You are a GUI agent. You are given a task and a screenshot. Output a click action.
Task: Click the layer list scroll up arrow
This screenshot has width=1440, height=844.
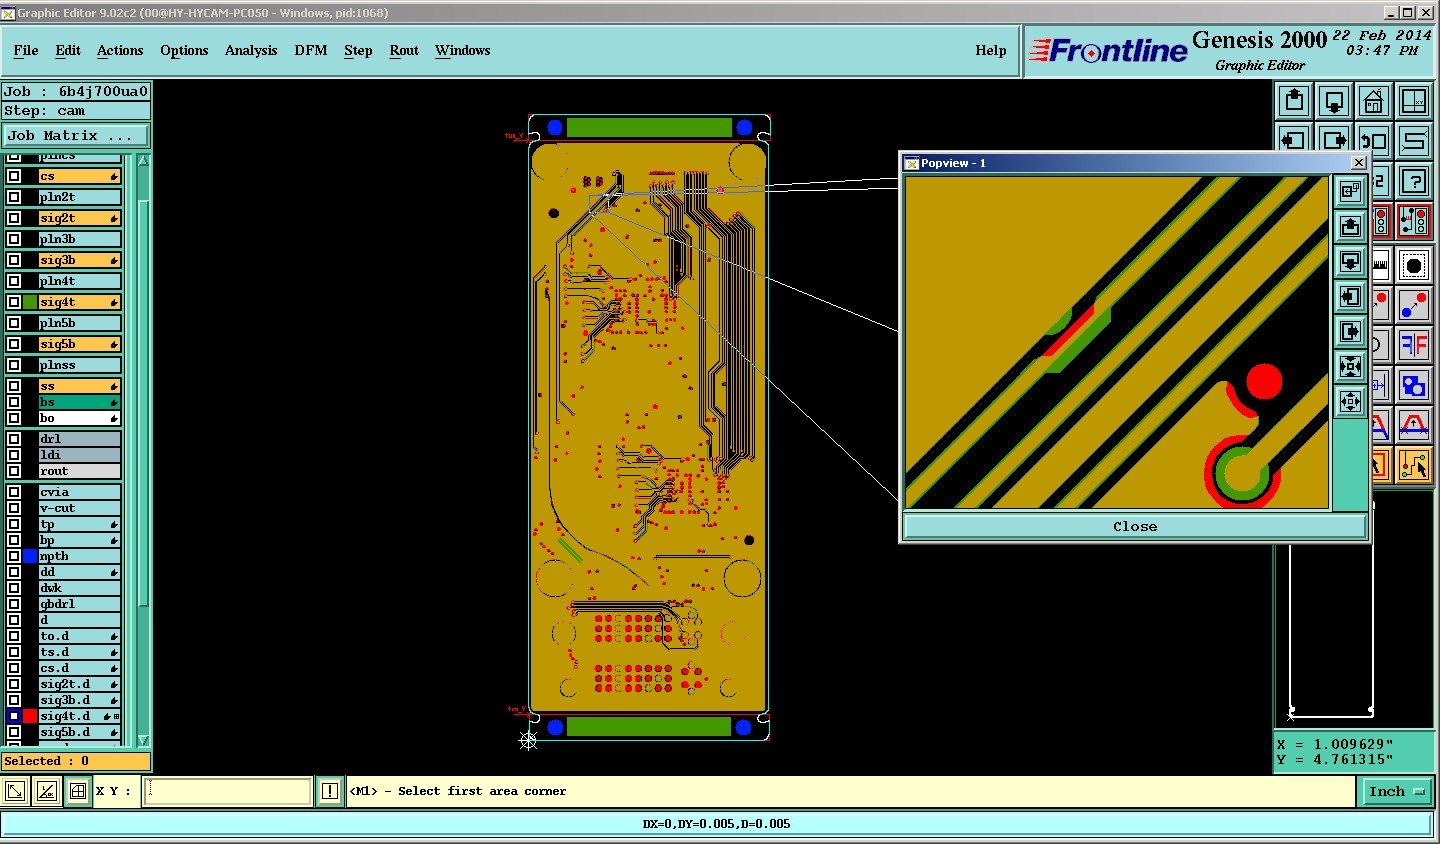pyautogui.click(x=143, y=160)
